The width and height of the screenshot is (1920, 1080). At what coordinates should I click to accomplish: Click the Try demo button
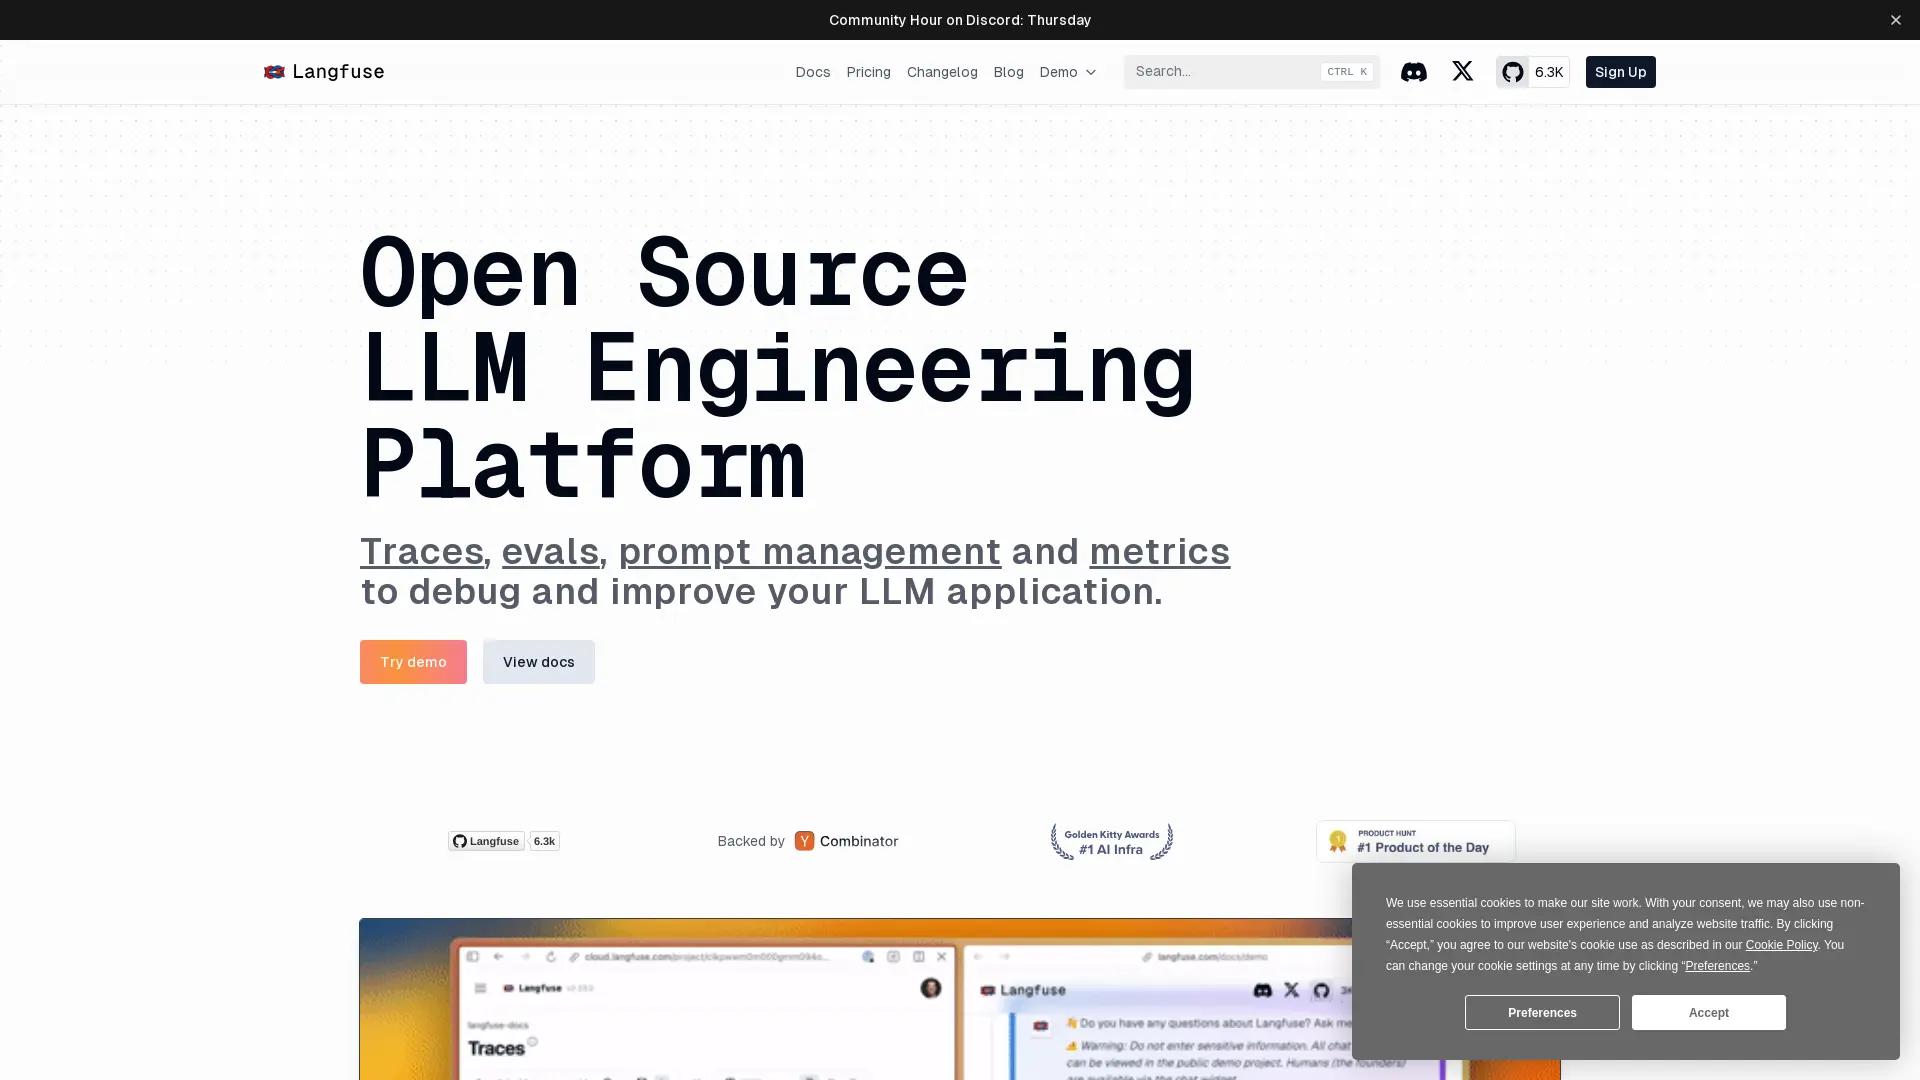click(x=413, y=661)
